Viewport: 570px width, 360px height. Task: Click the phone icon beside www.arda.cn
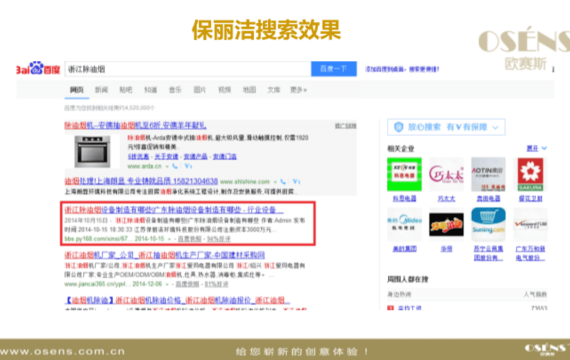click(175, 166)
